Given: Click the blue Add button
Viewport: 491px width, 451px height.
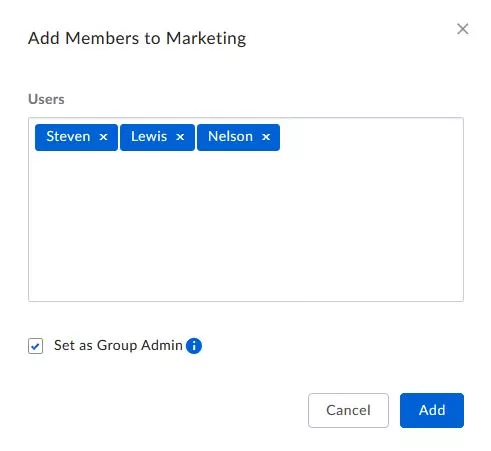Looking at the screenshot, I should click(432, 410).
